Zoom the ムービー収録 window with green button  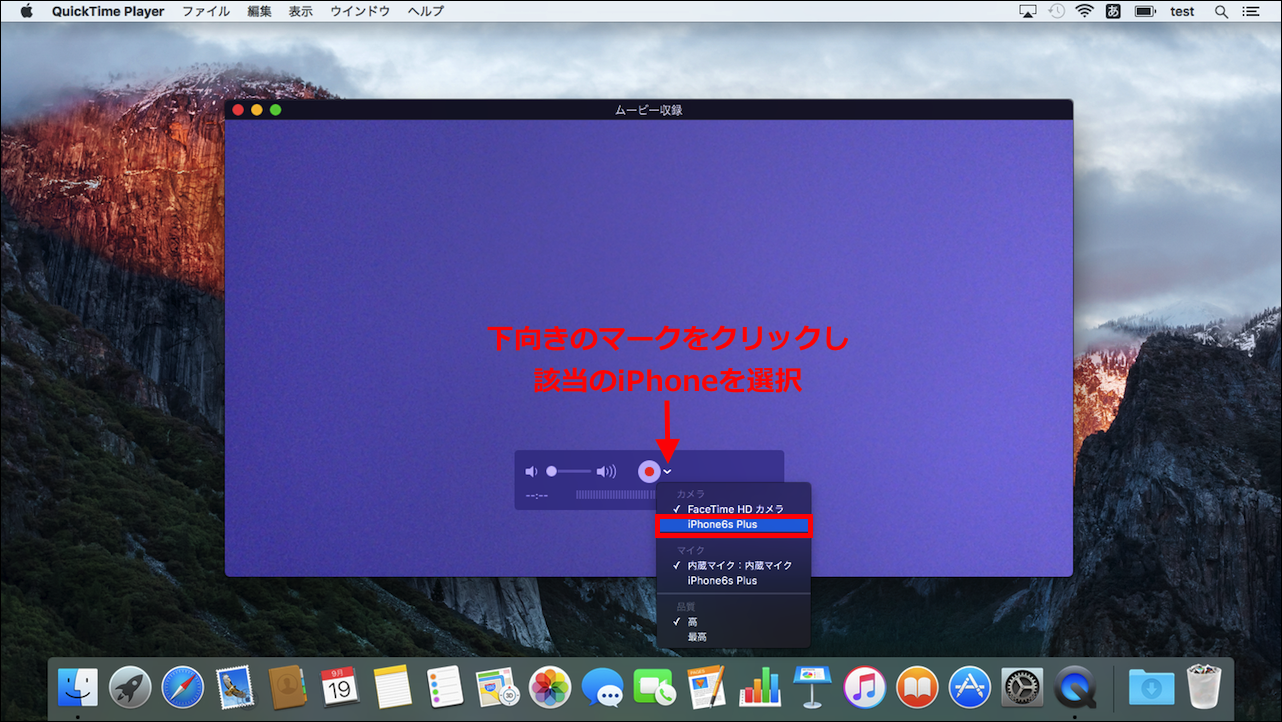pos(276,110)
